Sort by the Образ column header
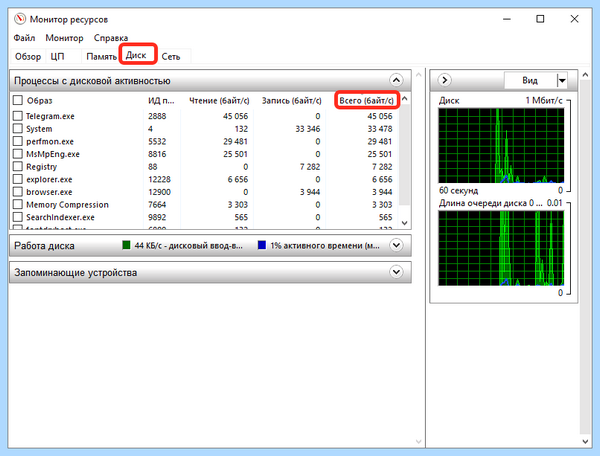 [x=39, y=101]
